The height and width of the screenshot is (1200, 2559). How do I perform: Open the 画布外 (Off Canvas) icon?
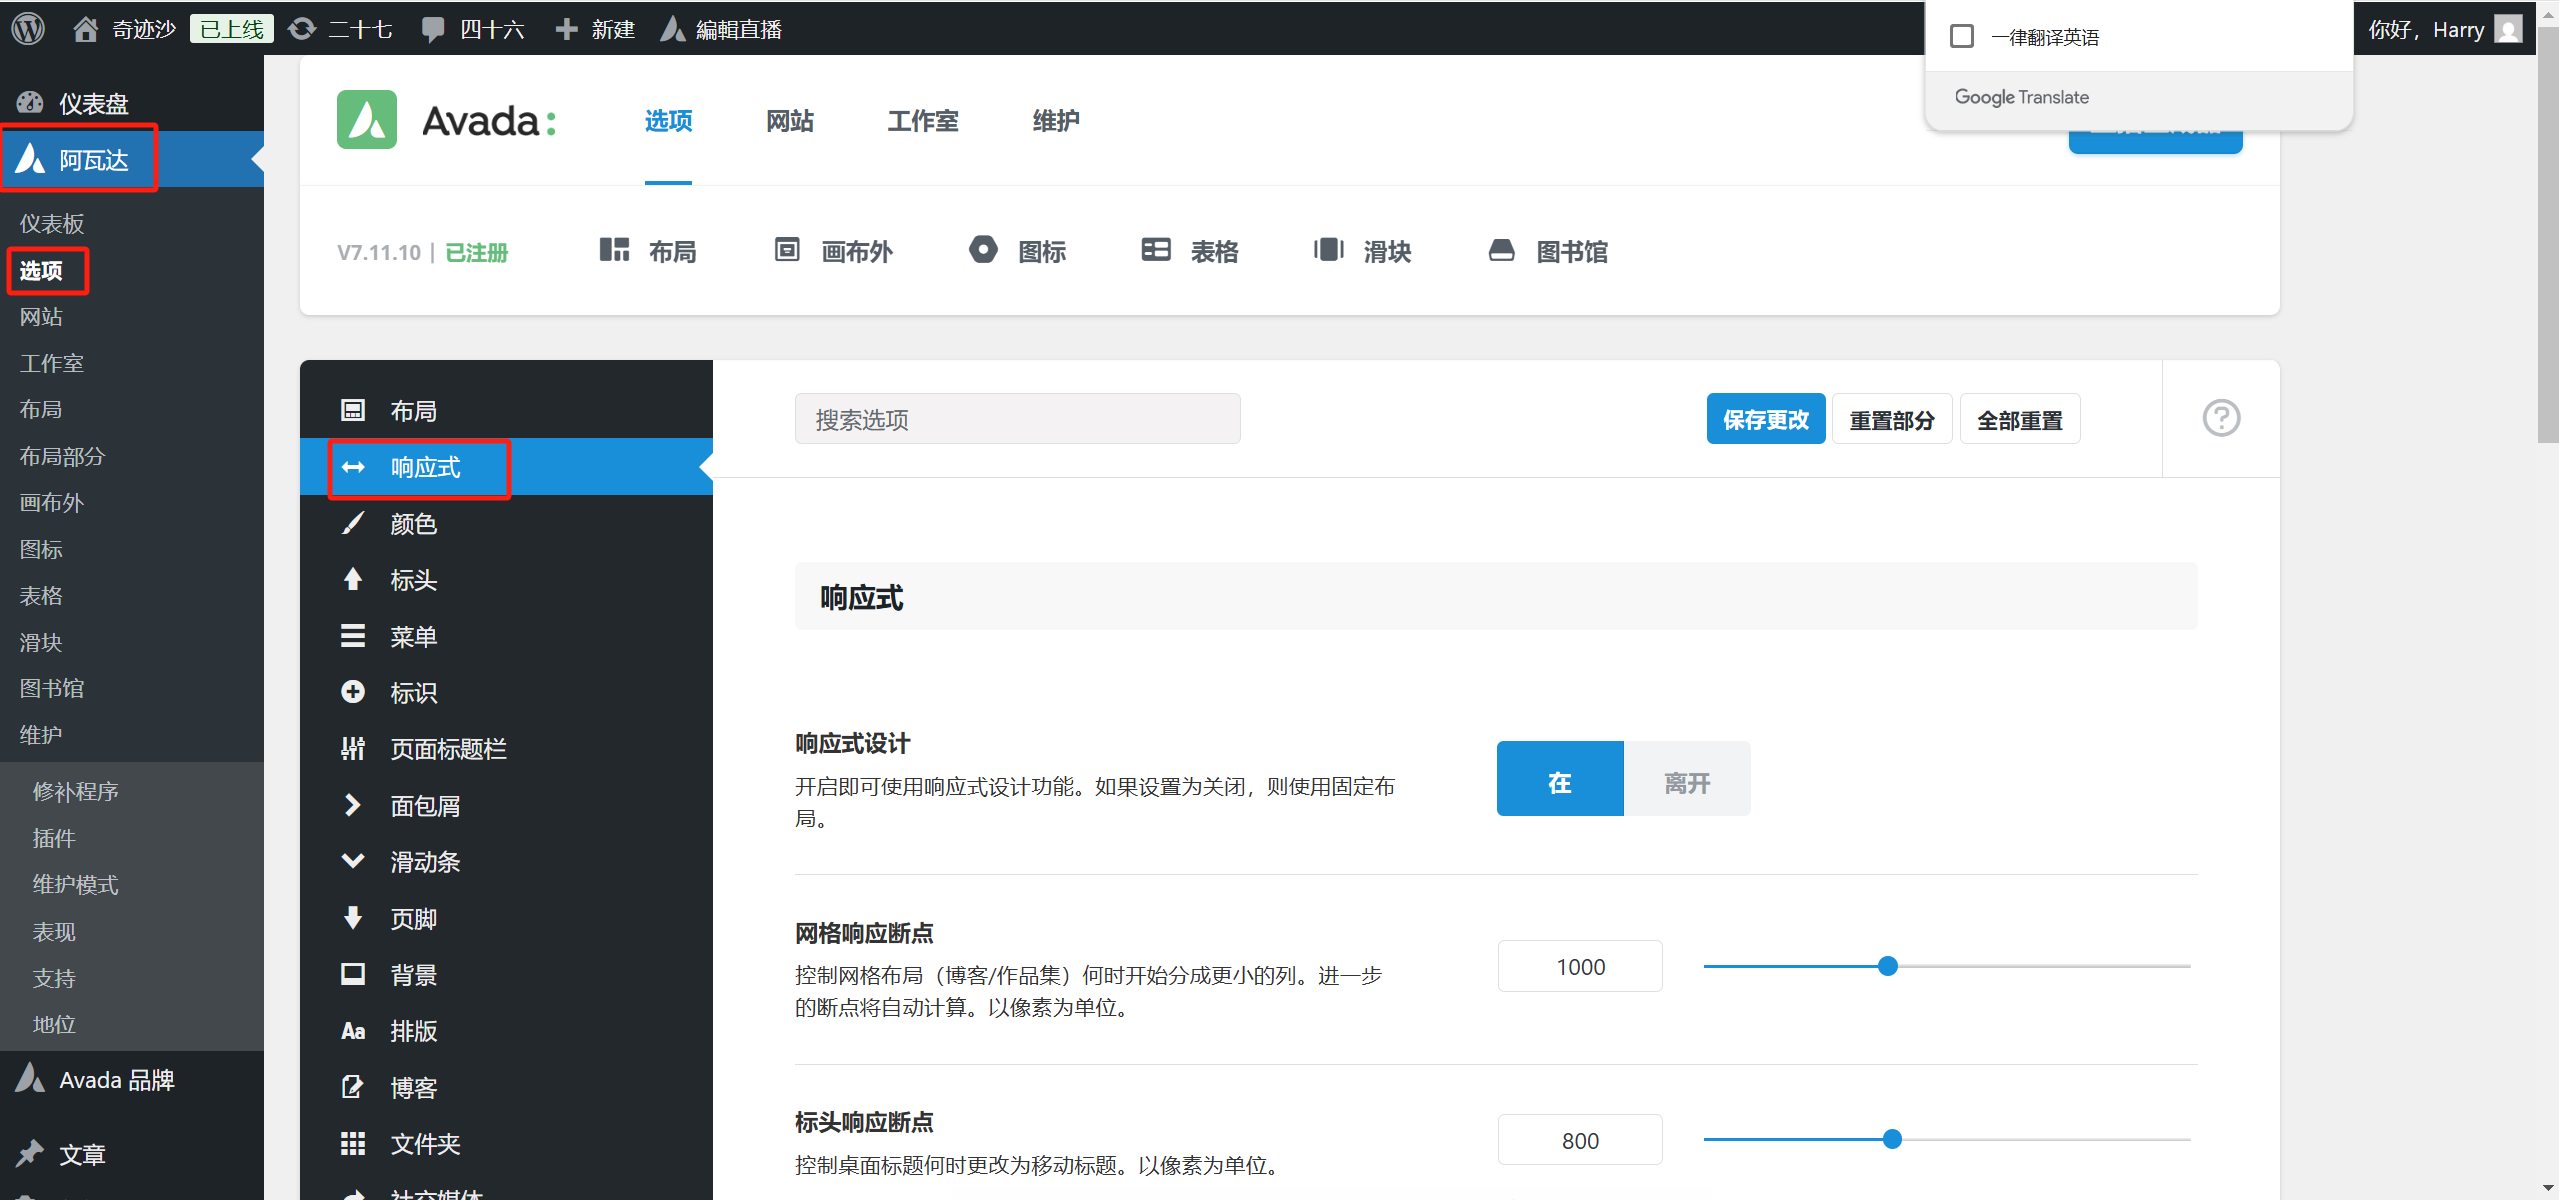(x=832, y=251)
